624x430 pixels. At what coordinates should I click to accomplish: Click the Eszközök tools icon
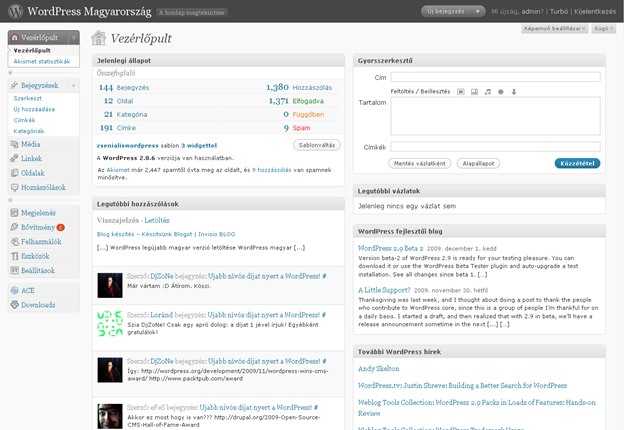tap(14, 256)
